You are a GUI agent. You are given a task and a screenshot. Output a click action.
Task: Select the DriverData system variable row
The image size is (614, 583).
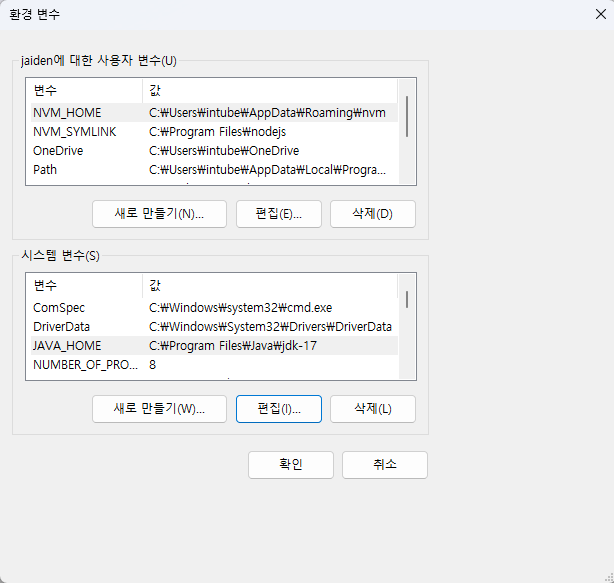pyautogui.click(x=214, y=327)
